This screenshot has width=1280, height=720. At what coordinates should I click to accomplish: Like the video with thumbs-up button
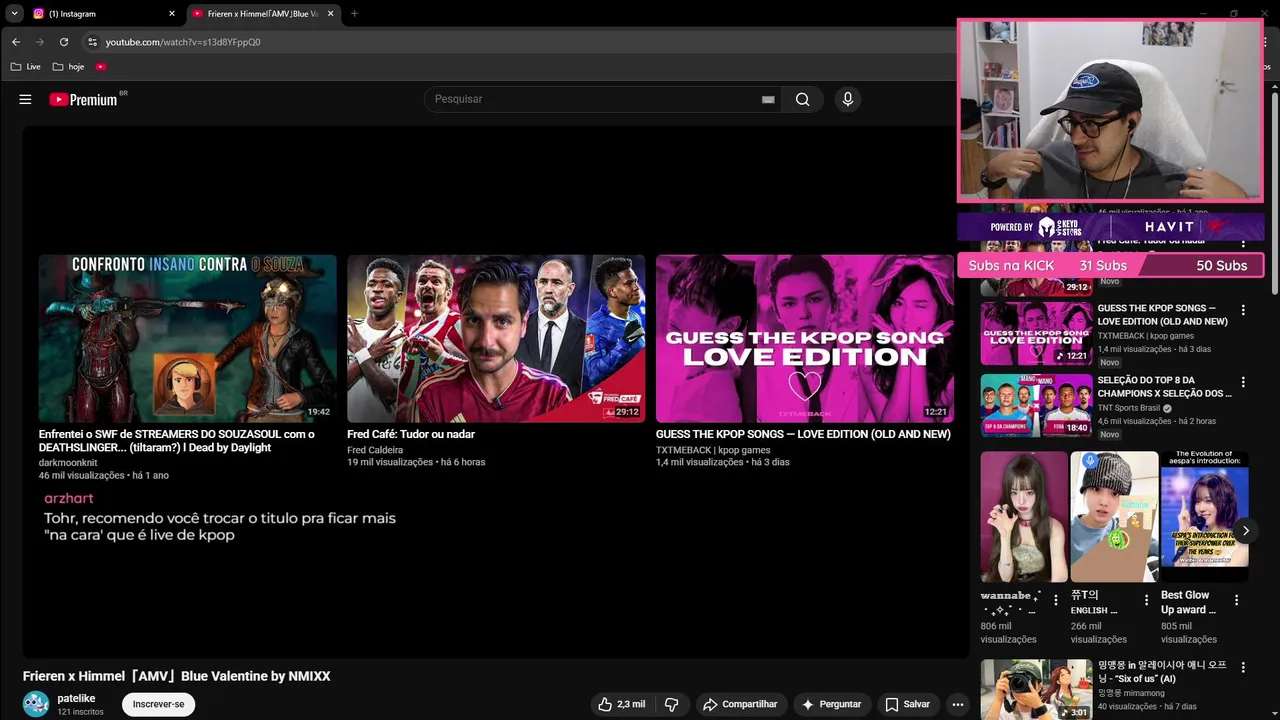click(x=621, y=704)
